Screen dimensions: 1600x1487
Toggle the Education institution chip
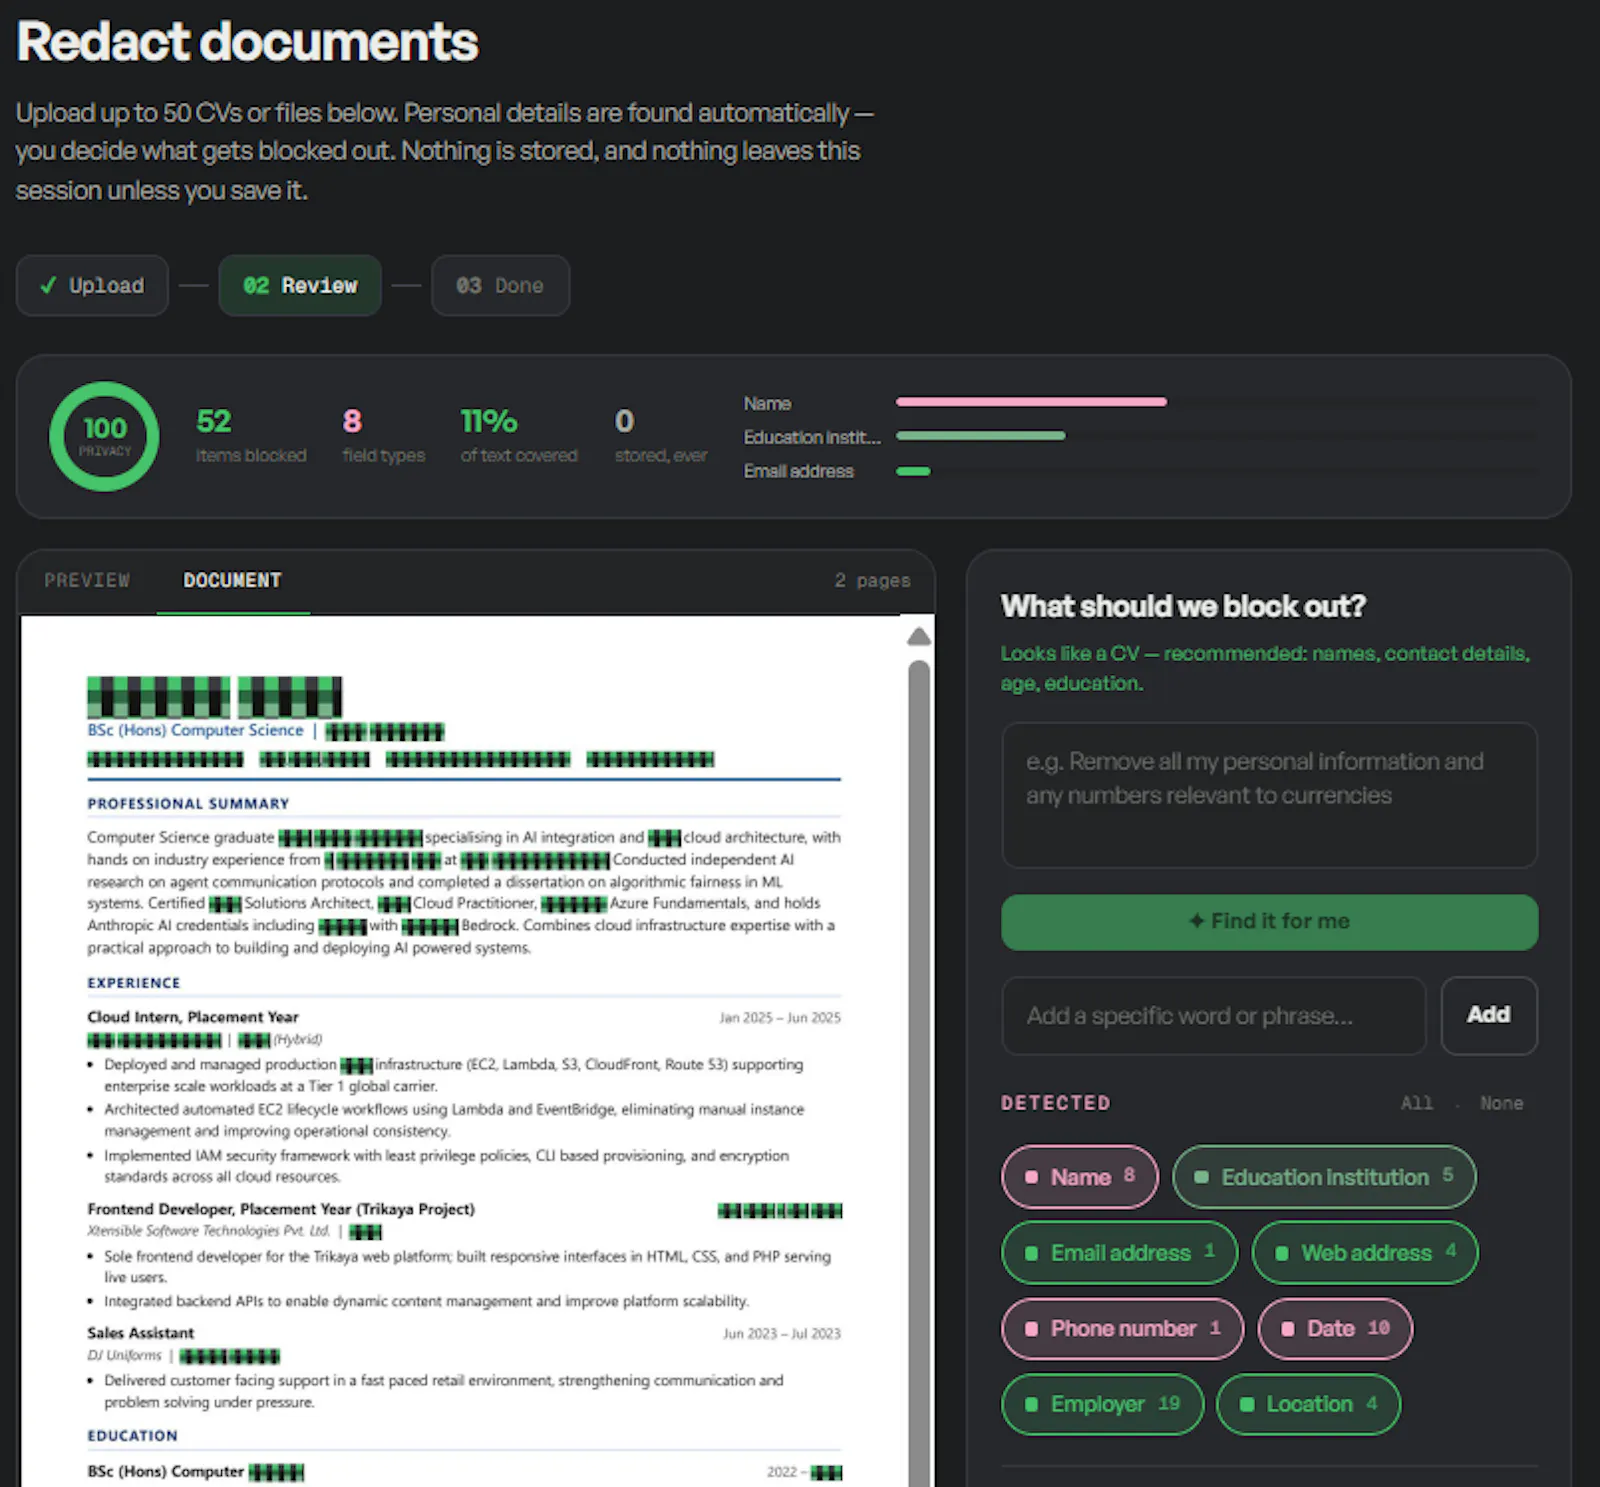click(x=1324, y=1177)
